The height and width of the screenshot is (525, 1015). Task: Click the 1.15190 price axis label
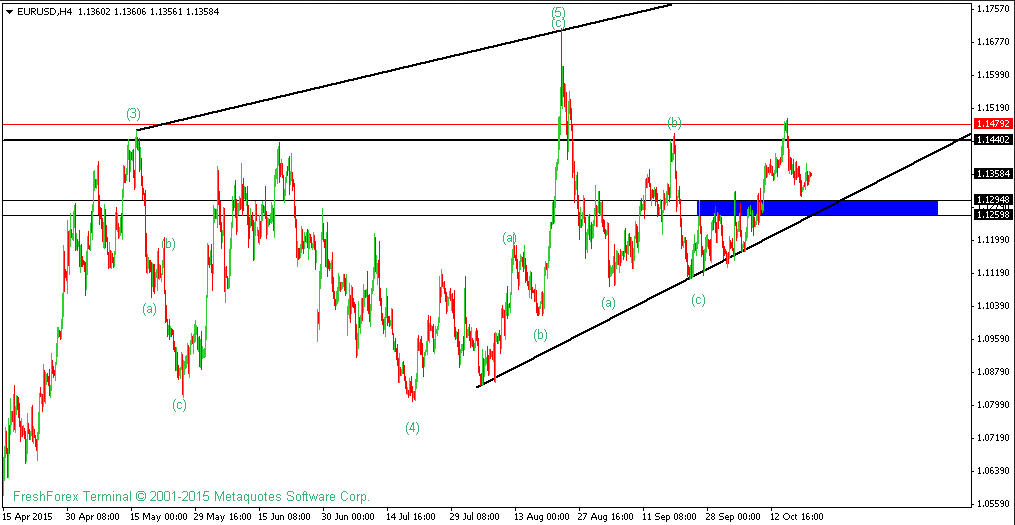[x=992, y=108]
